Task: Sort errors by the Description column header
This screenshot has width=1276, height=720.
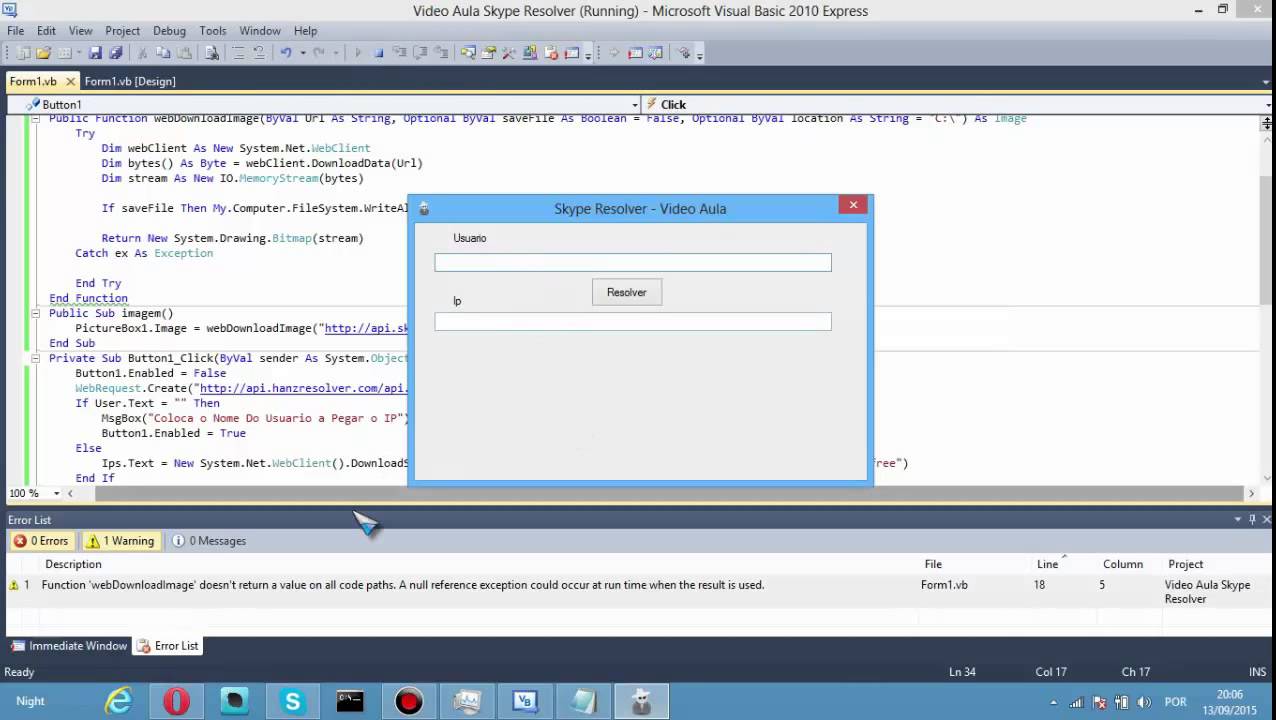Action: 73,564
